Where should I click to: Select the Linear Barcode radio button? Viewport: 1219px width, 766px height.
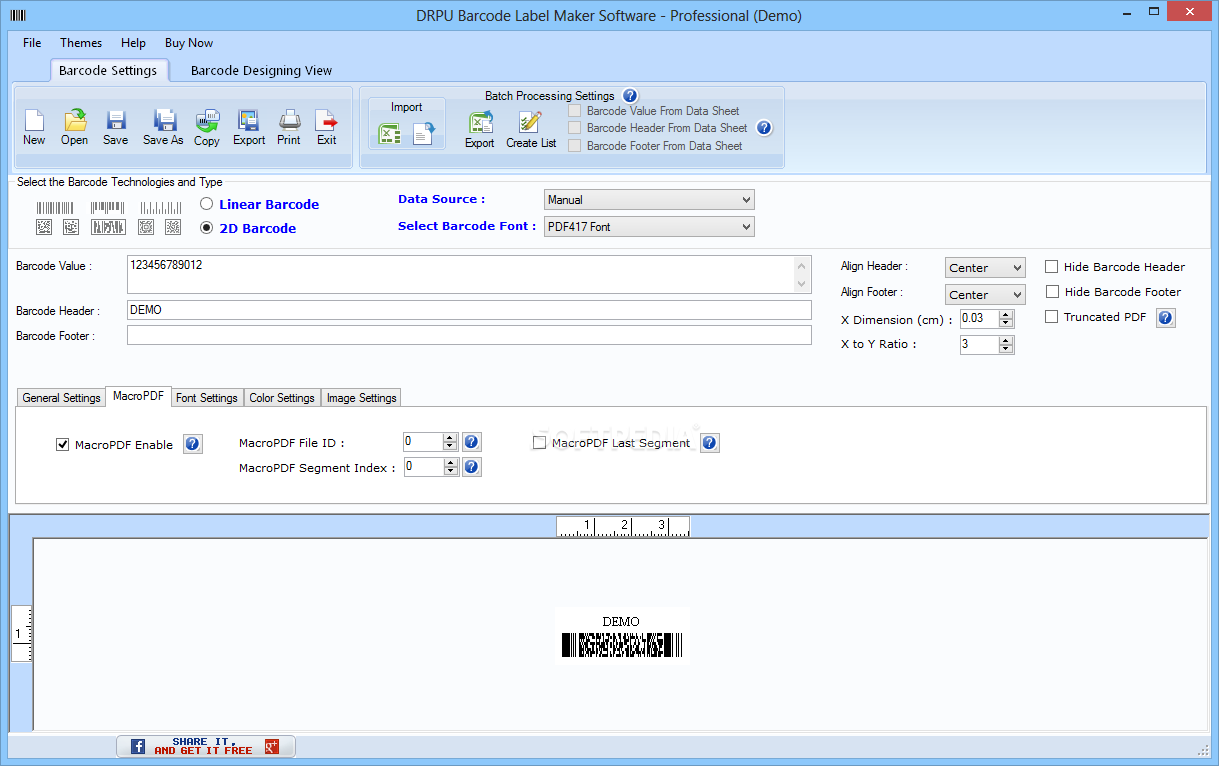coord(207,204)
